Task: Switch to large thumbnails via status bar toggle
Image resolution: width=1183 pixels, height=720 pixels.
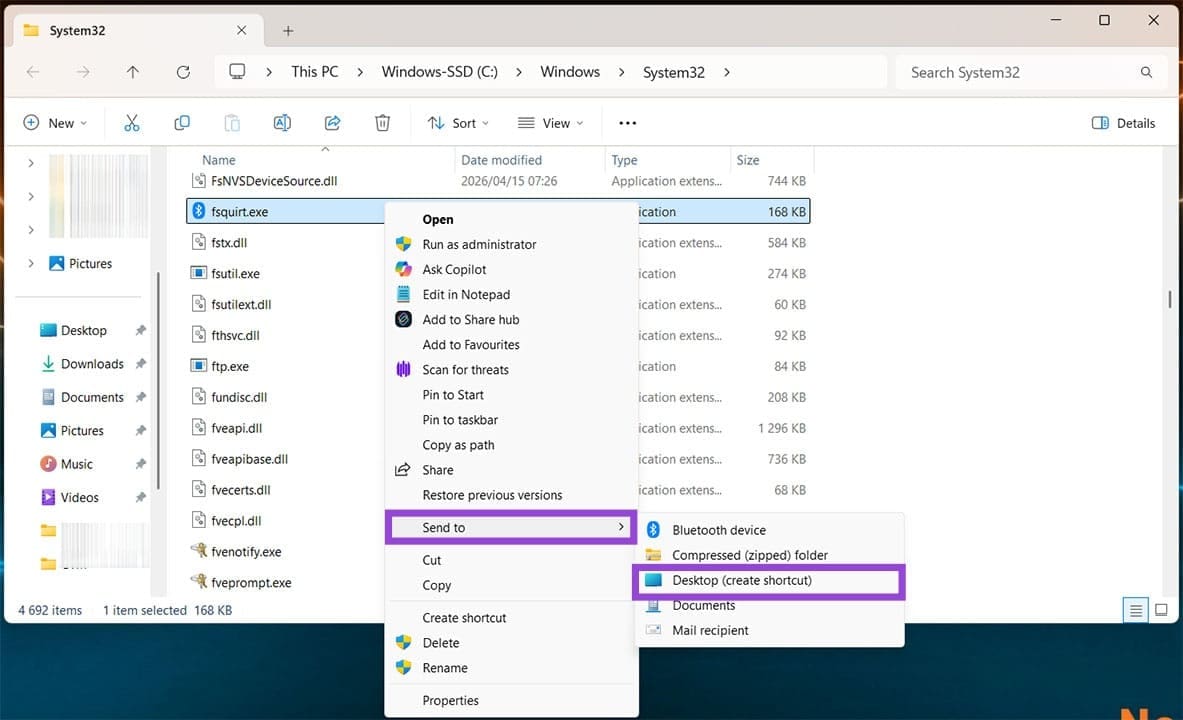Action: click(1161, 610)
